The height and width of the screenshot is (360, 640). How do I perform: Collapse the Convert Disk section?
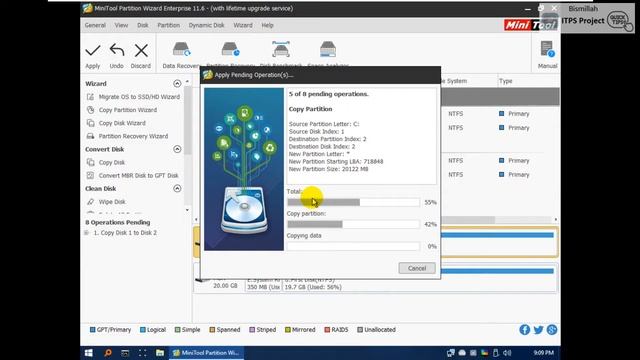177,149
